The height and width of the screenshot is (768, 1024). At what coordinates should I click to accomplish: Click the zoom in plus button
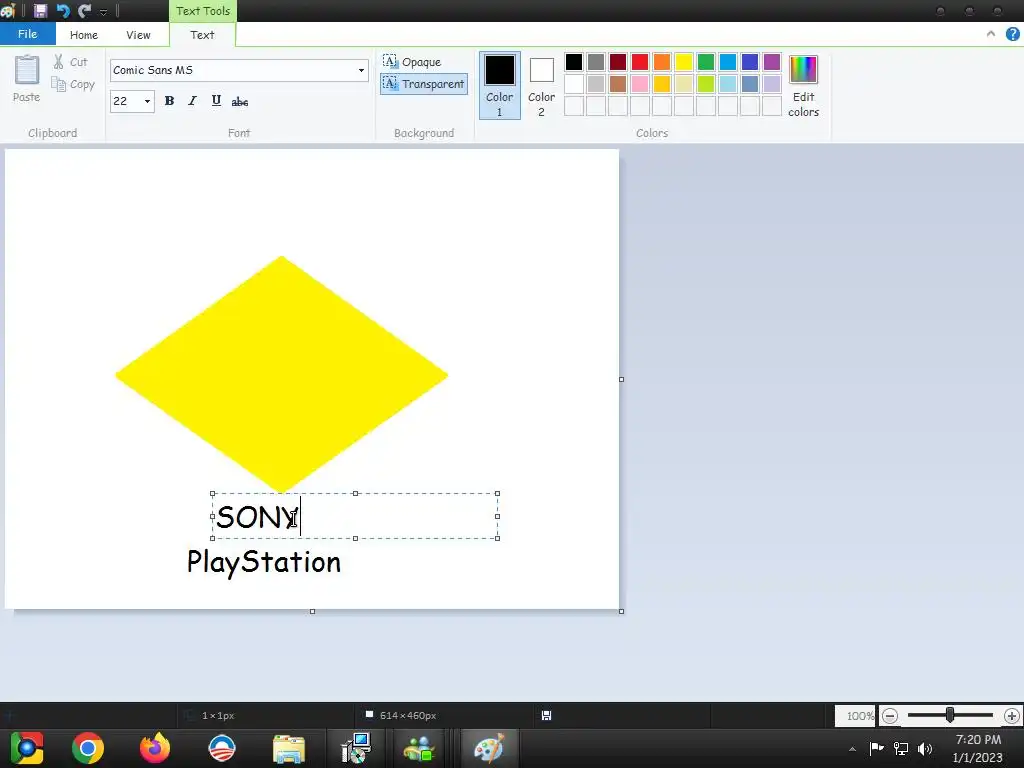pyautogui.click(x=1012, y=716)
